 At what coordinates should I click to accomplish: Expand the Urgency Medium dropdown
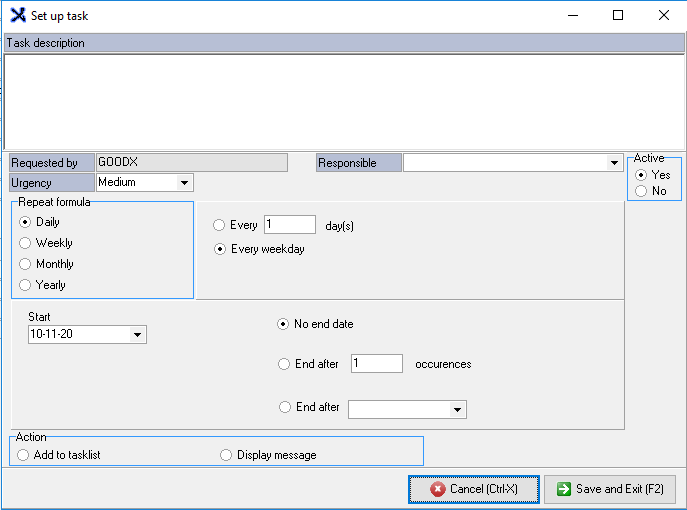tap(184, 183)
